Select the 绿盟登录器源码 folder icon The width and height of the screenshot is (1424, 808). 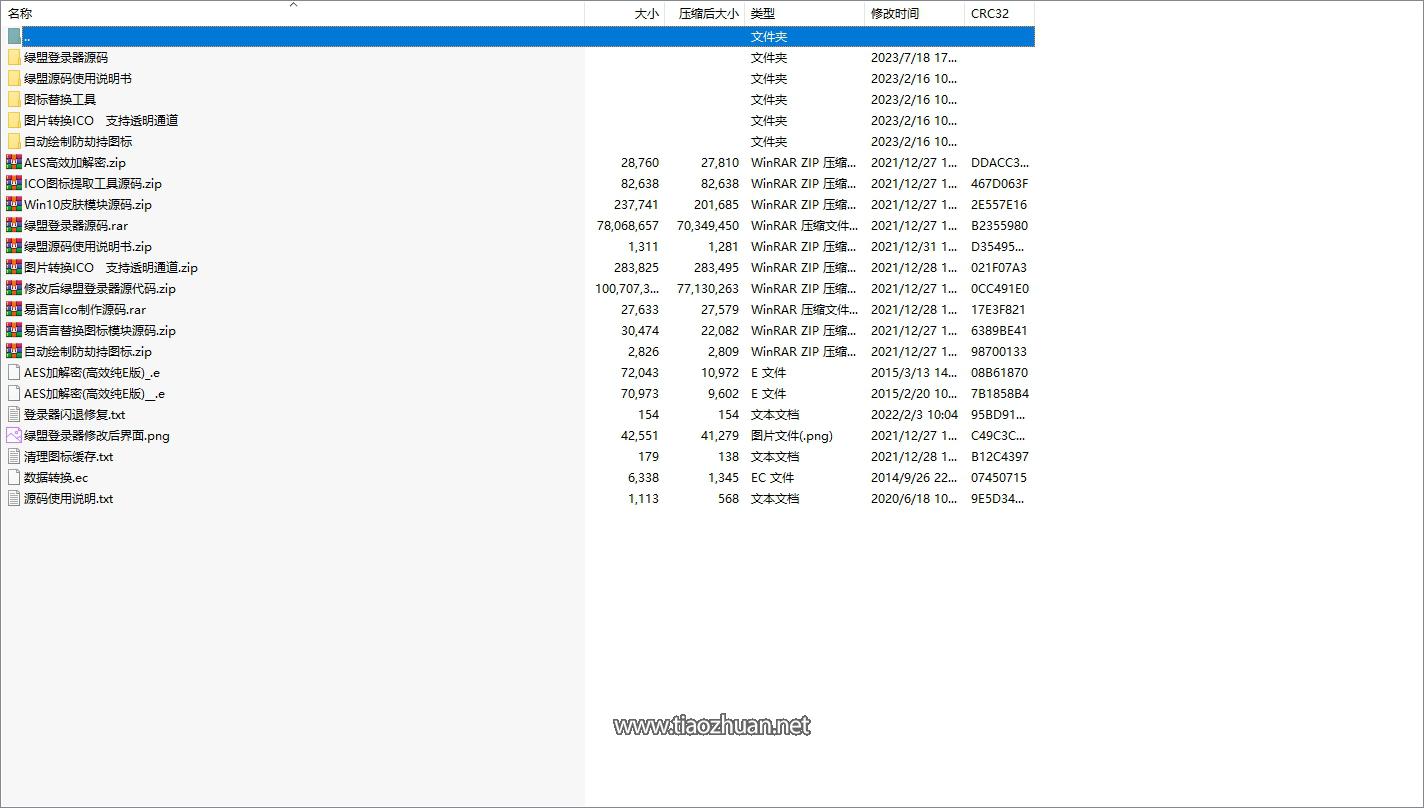pyautogui.click(x=13, y=57)
